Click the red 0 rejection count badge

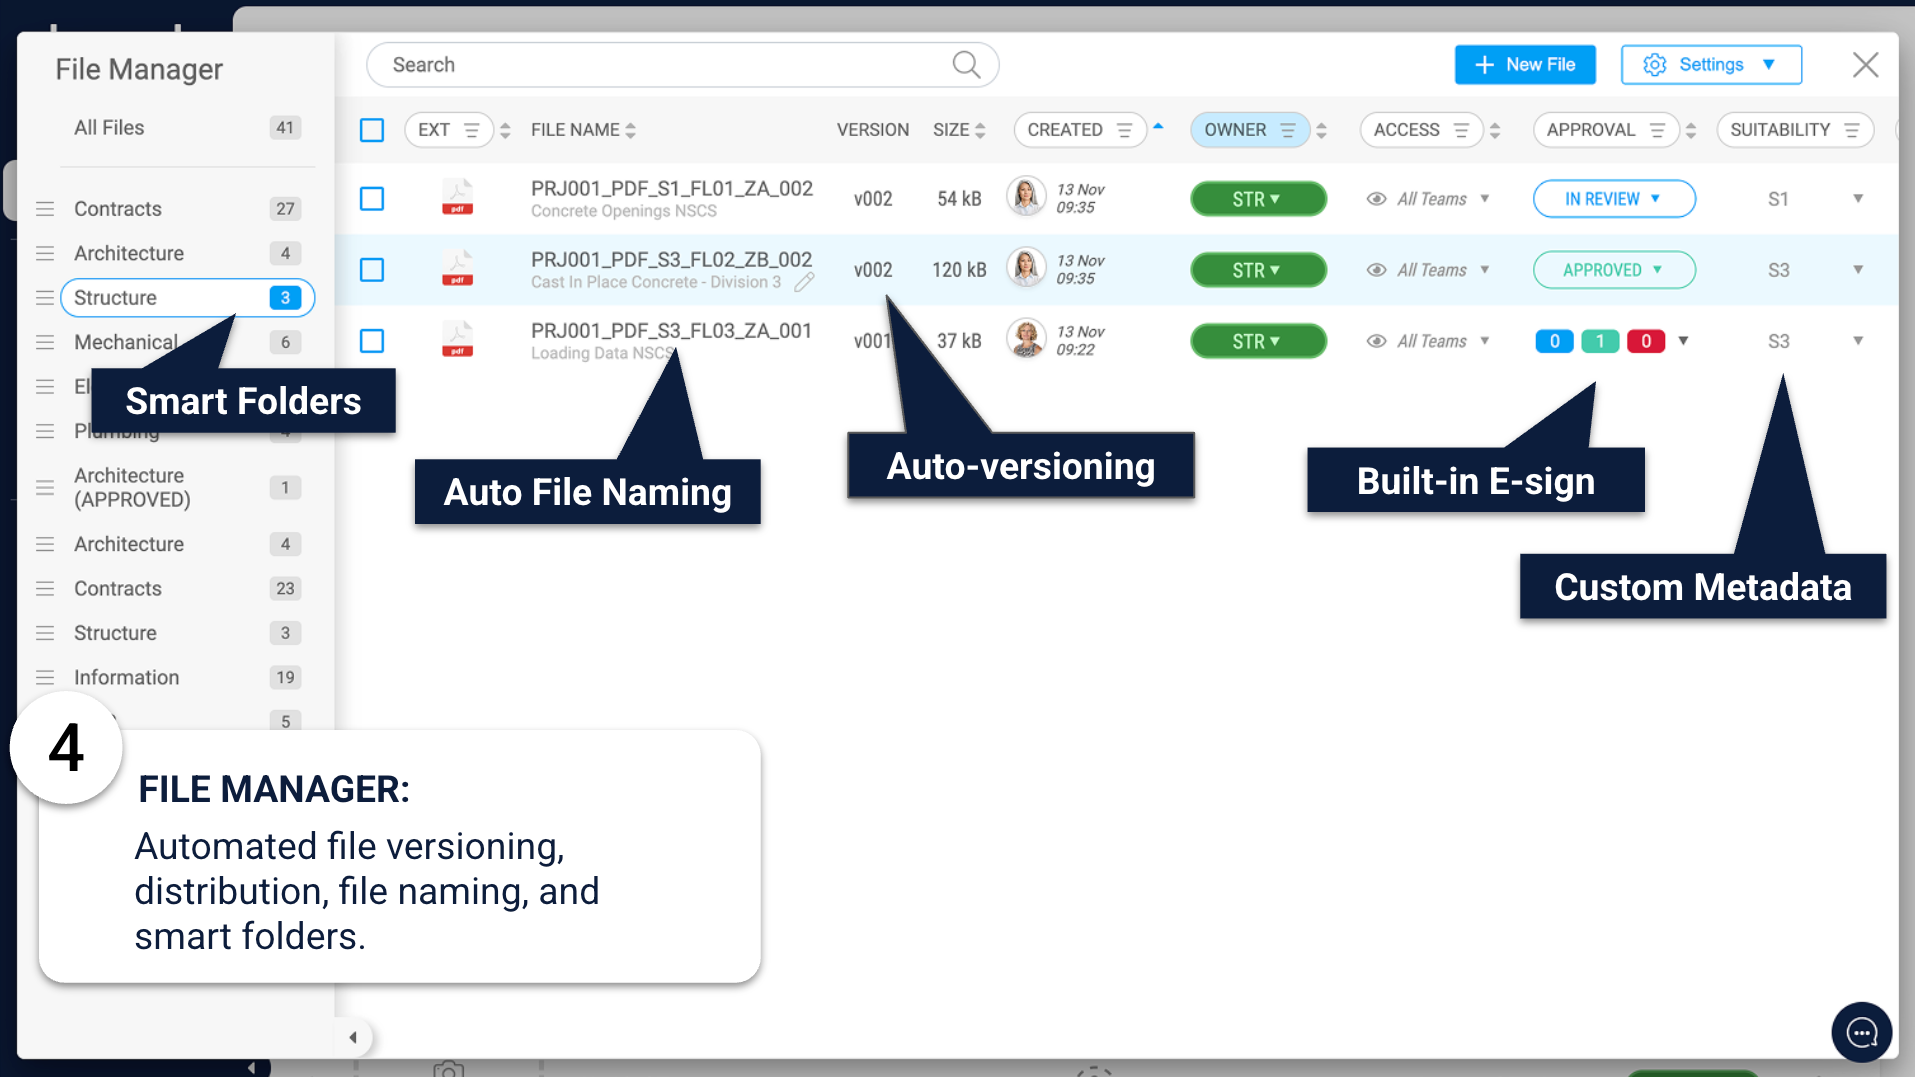(1646, 341)
